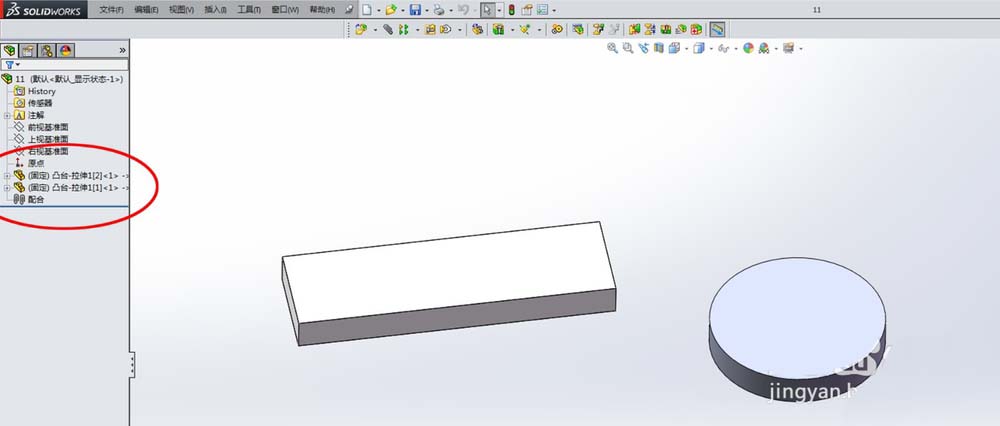Click the Assembly Features icon
The width and height of the screenshot is (1000, 426).
pyautogui.click(x=498, y=29)
